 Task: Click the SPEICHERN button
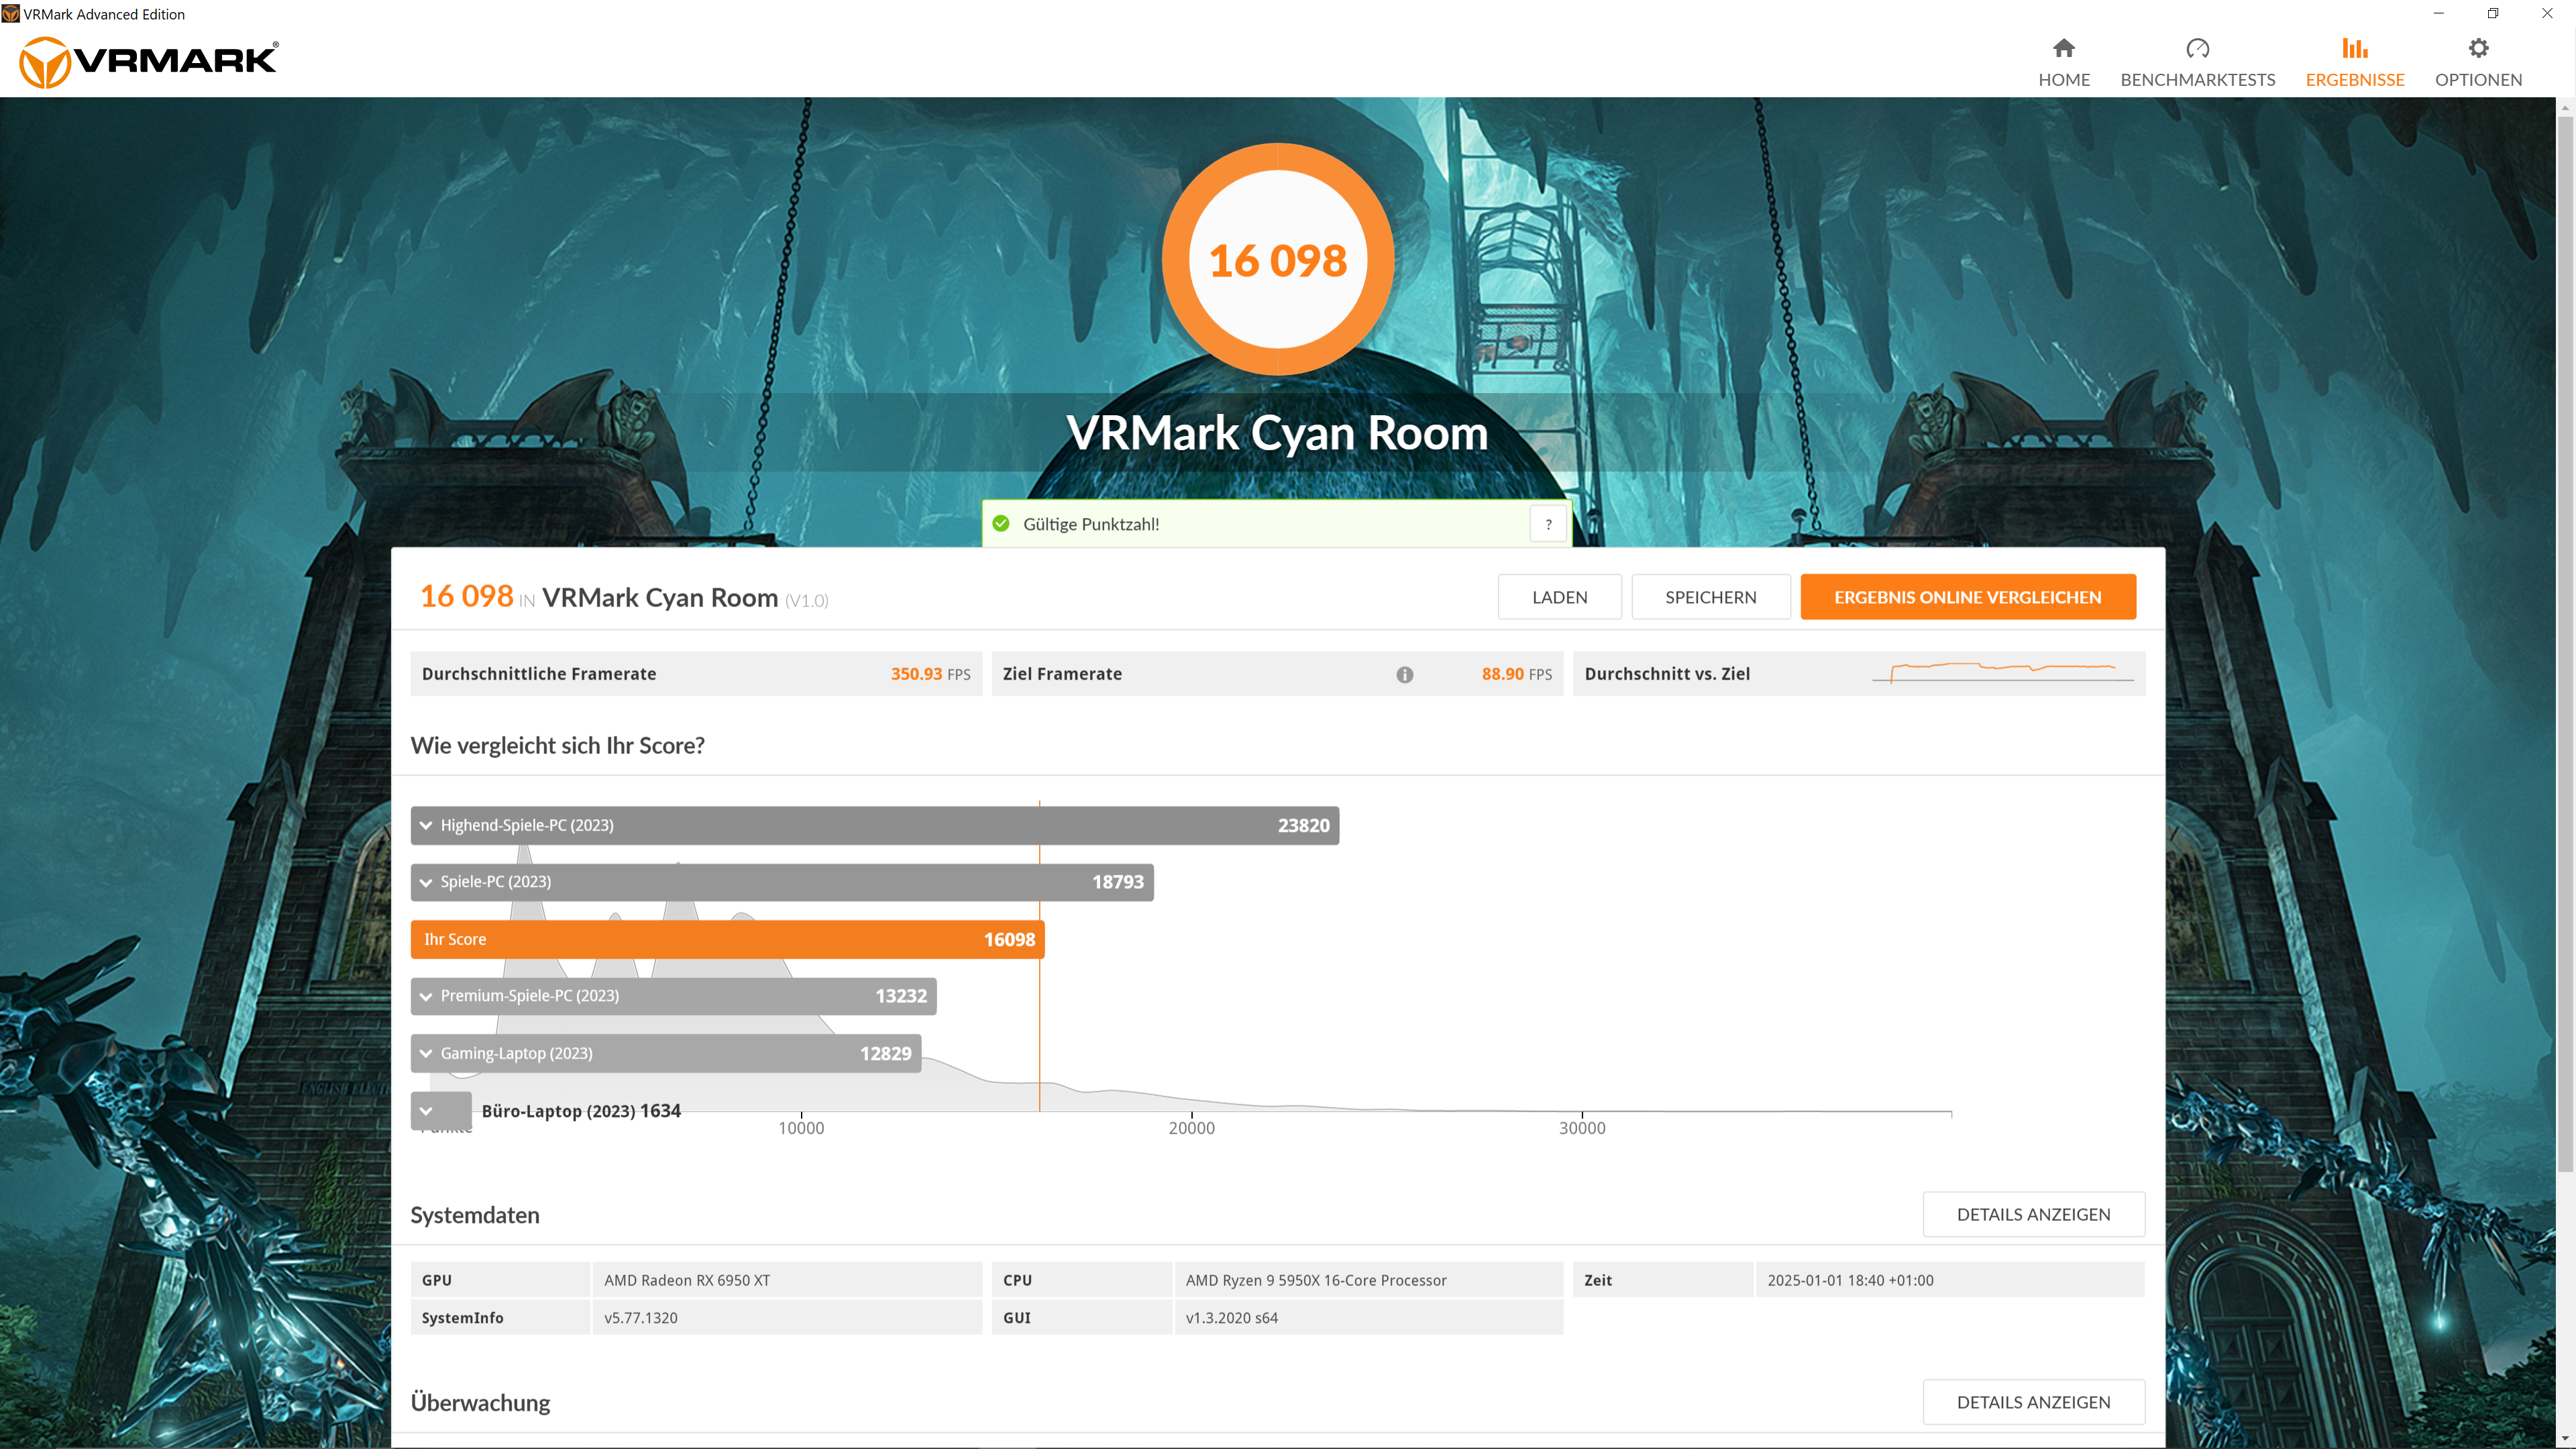[x=1710, y=597]
